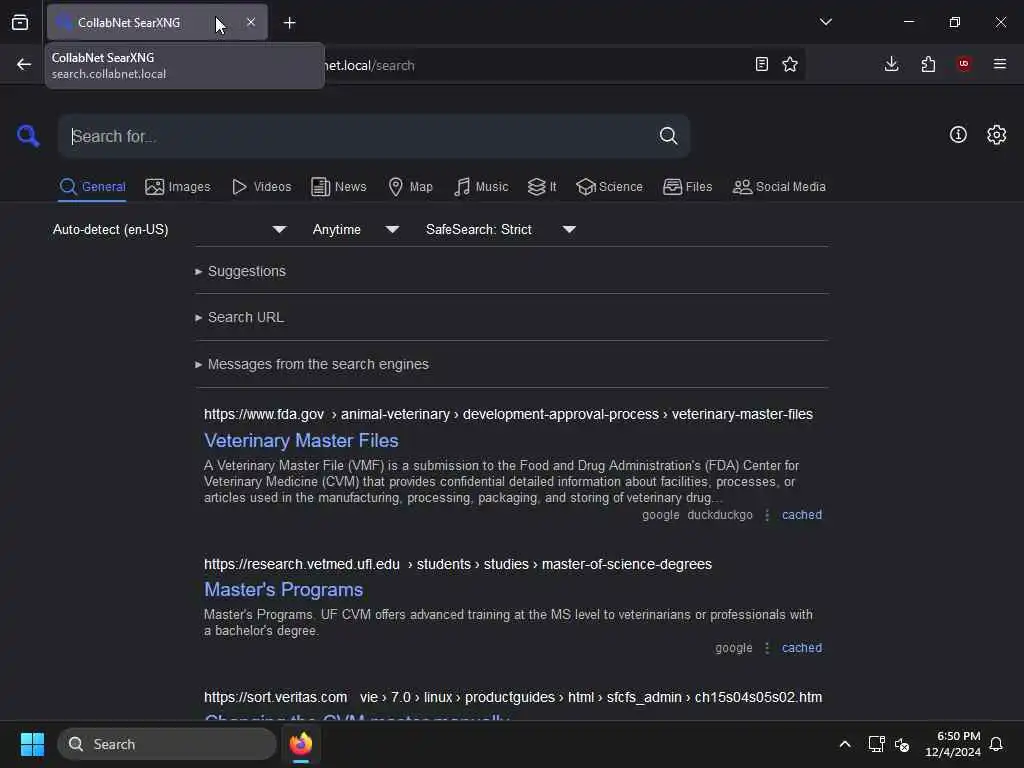Open the extensions puzzle icon
This screenshot has width=1024, height=768.
click(x=928, y=64)
